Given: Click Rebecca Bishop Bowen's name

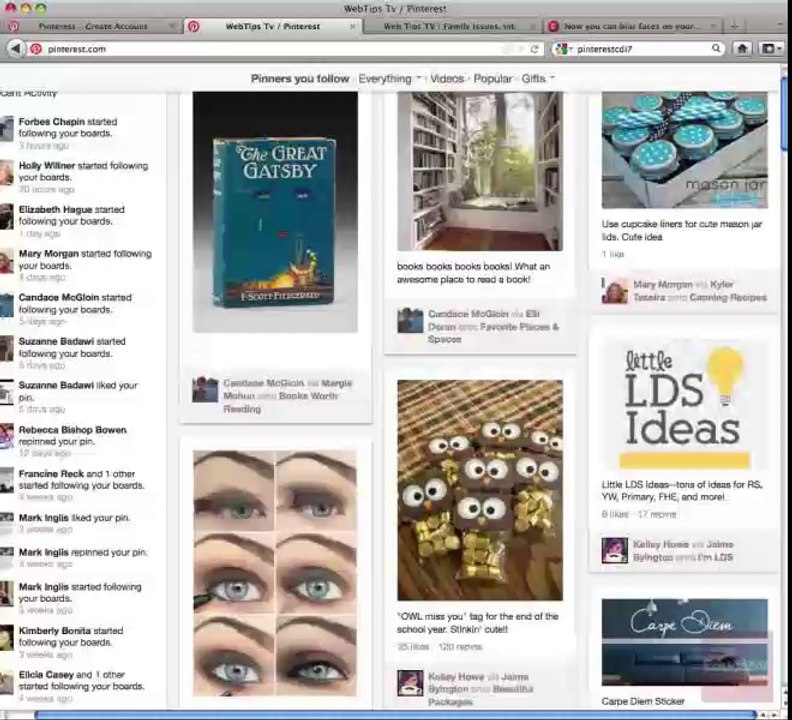Looking at the screenshot, I should click(73, 430).
